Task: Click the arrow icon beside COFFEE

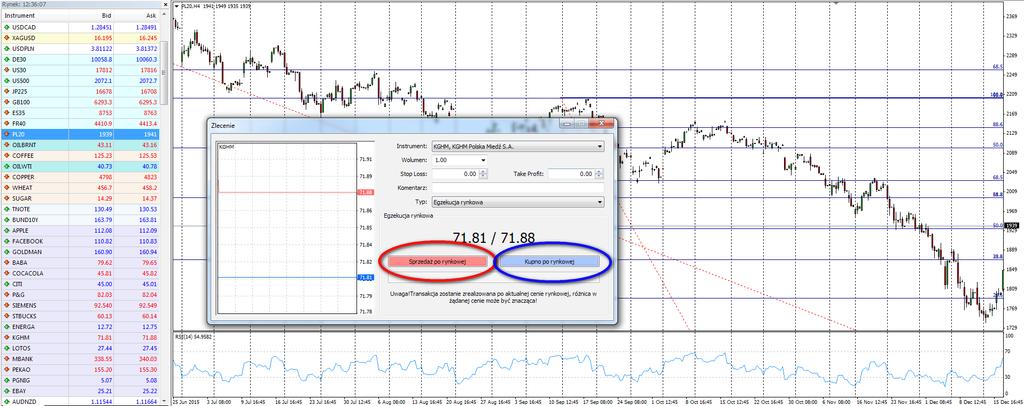Action: click(x=7, y=155)
